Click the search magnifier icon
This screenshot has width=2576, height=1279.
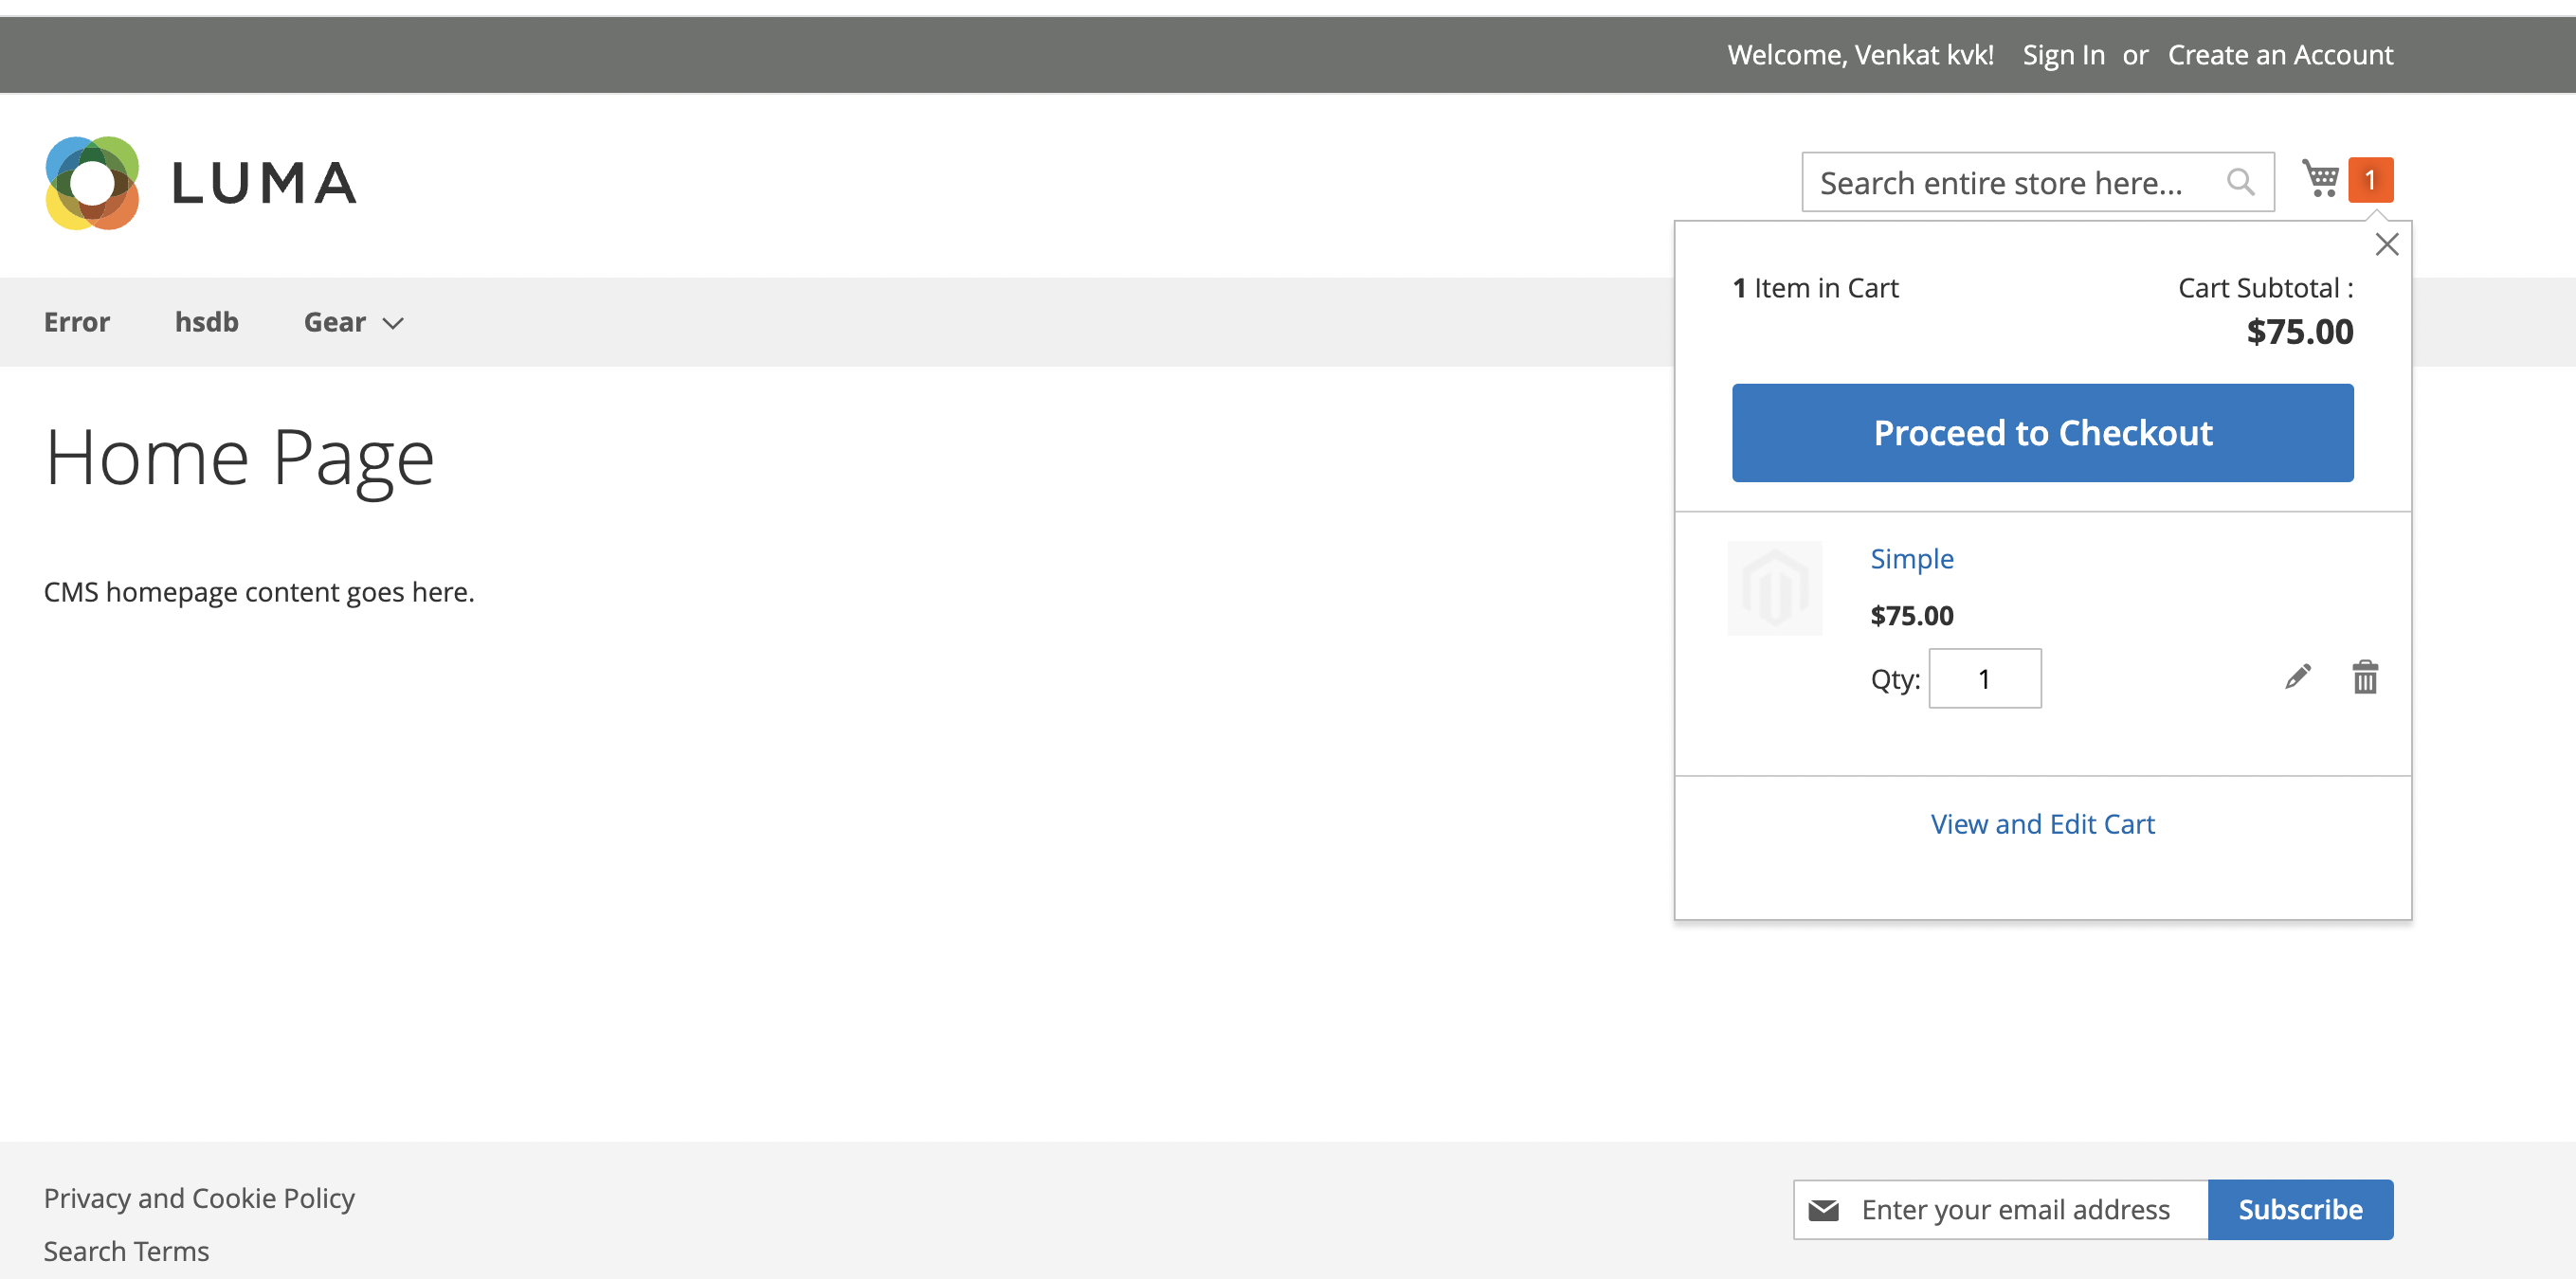point(2240,181)
